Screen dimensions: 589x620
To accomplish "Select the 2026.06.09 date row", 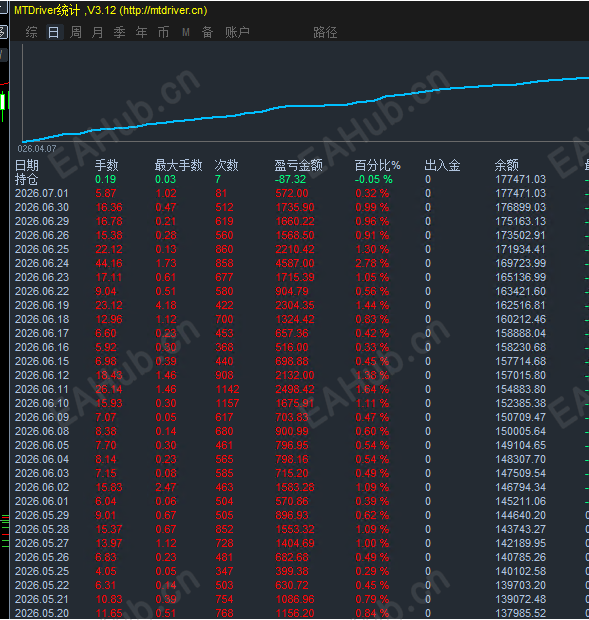I will click(42, 417).
